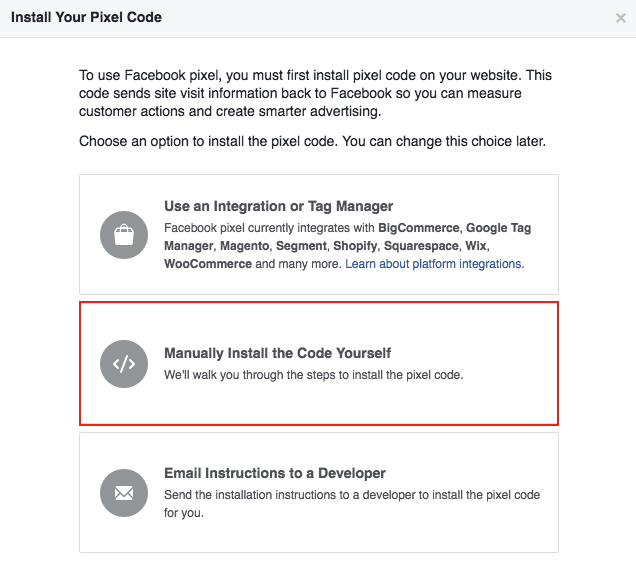The width and height of the screenshot is (636, 571).
Task: Click the bold "Magento" platform name
Action: click(247, 246)
